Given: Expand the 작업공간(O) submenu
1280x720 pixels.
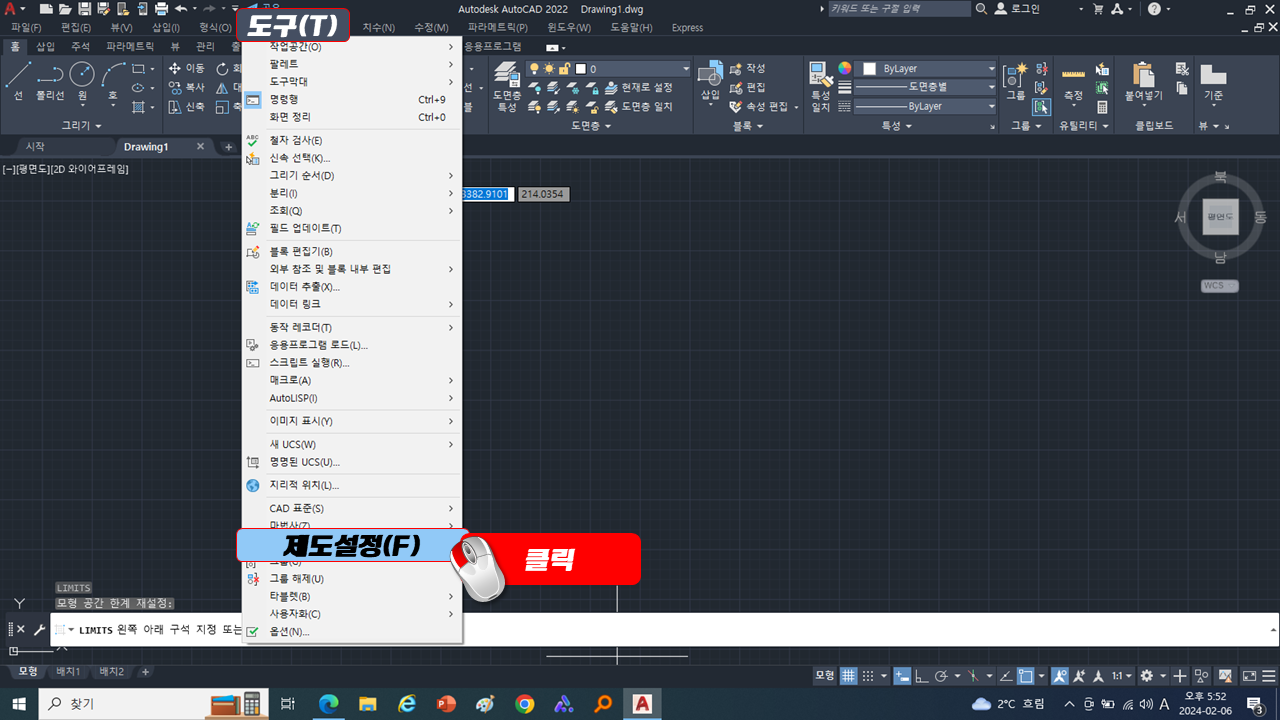Looking at the screenshot, I should pyautogui.click(x=352, y=47).
